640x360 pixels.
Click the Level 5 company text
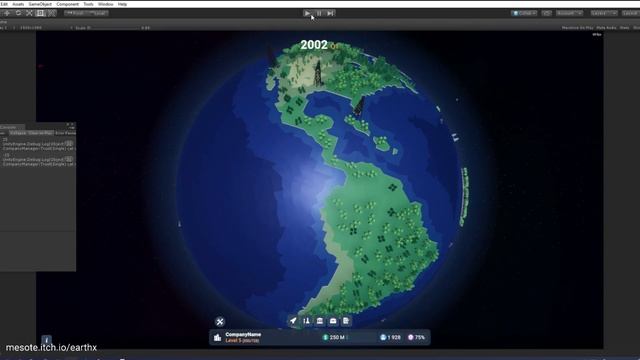pyautogui.click(x=242, y=340)
